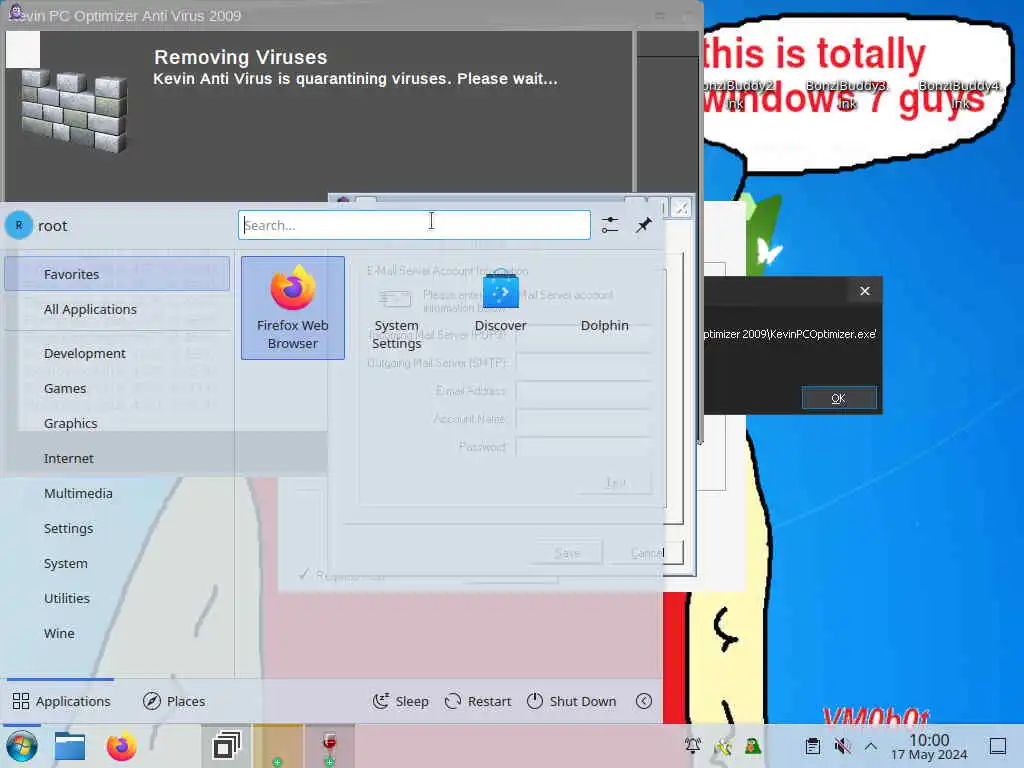Toggle the muted volume icon
Viewport: 1024px width, 768px height.
pos(842,746)
